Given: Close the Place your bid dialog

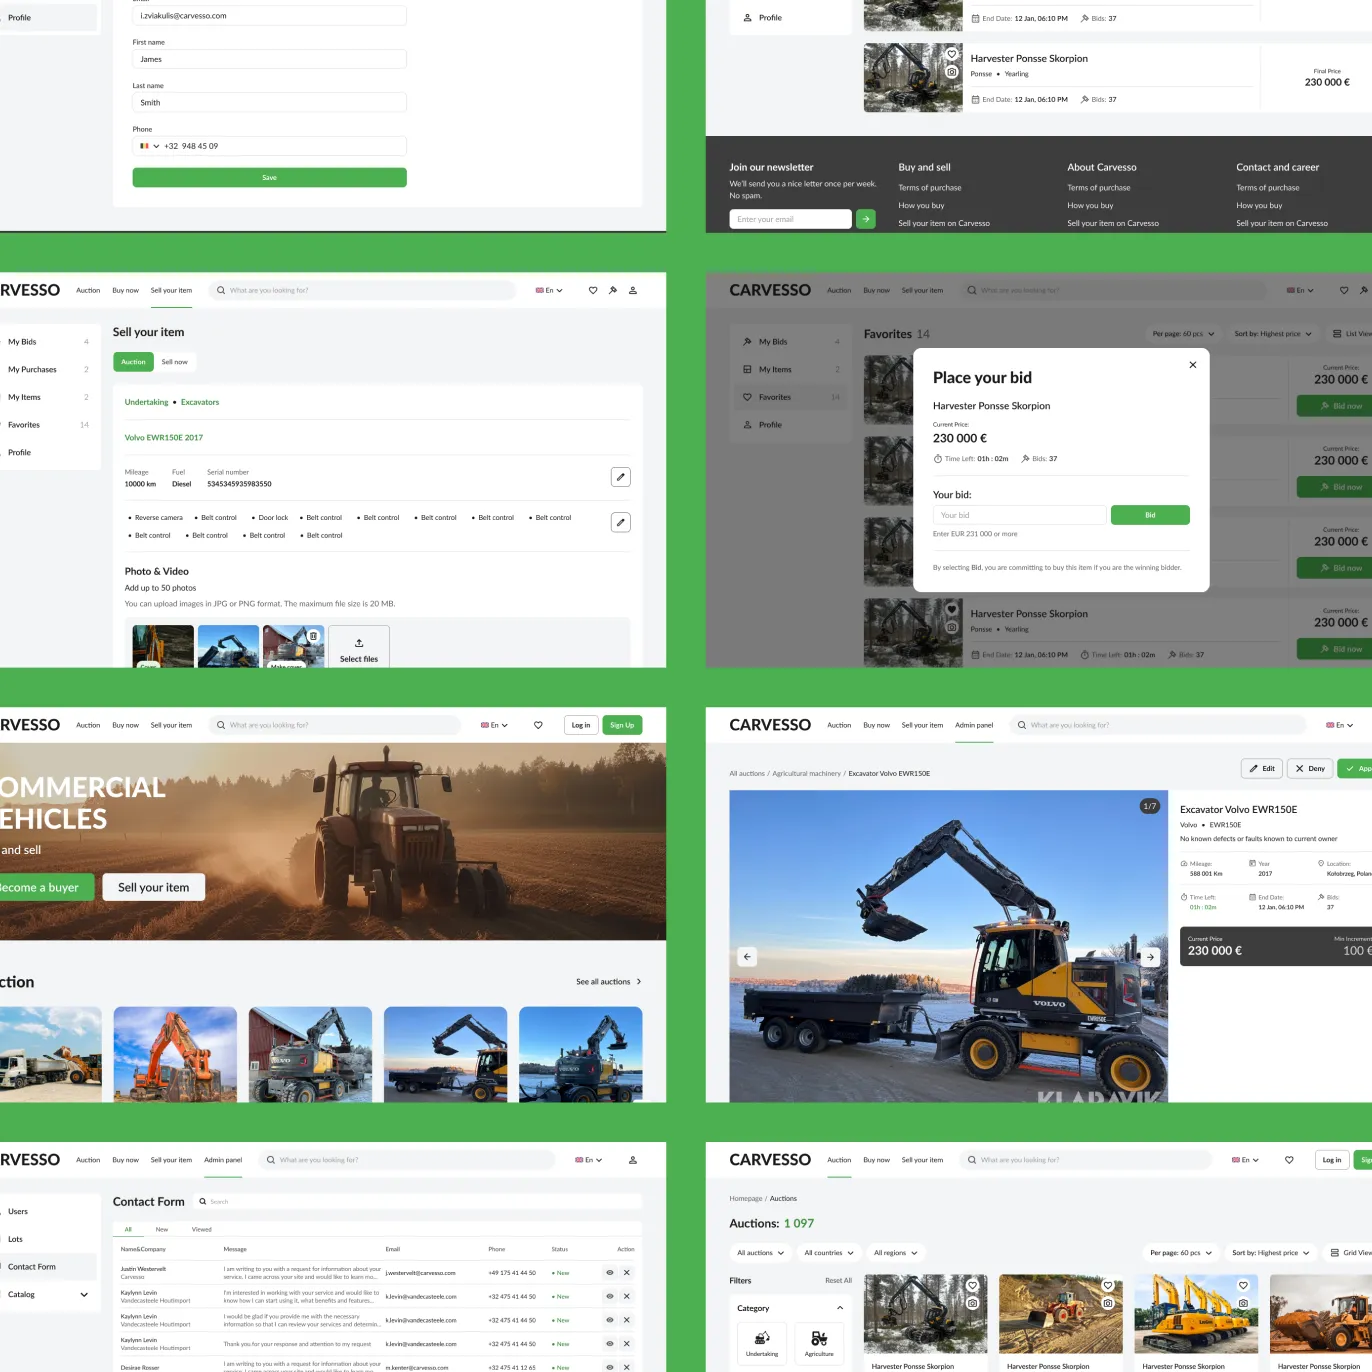Looking at the screenshot, I should click(1193, 365).
